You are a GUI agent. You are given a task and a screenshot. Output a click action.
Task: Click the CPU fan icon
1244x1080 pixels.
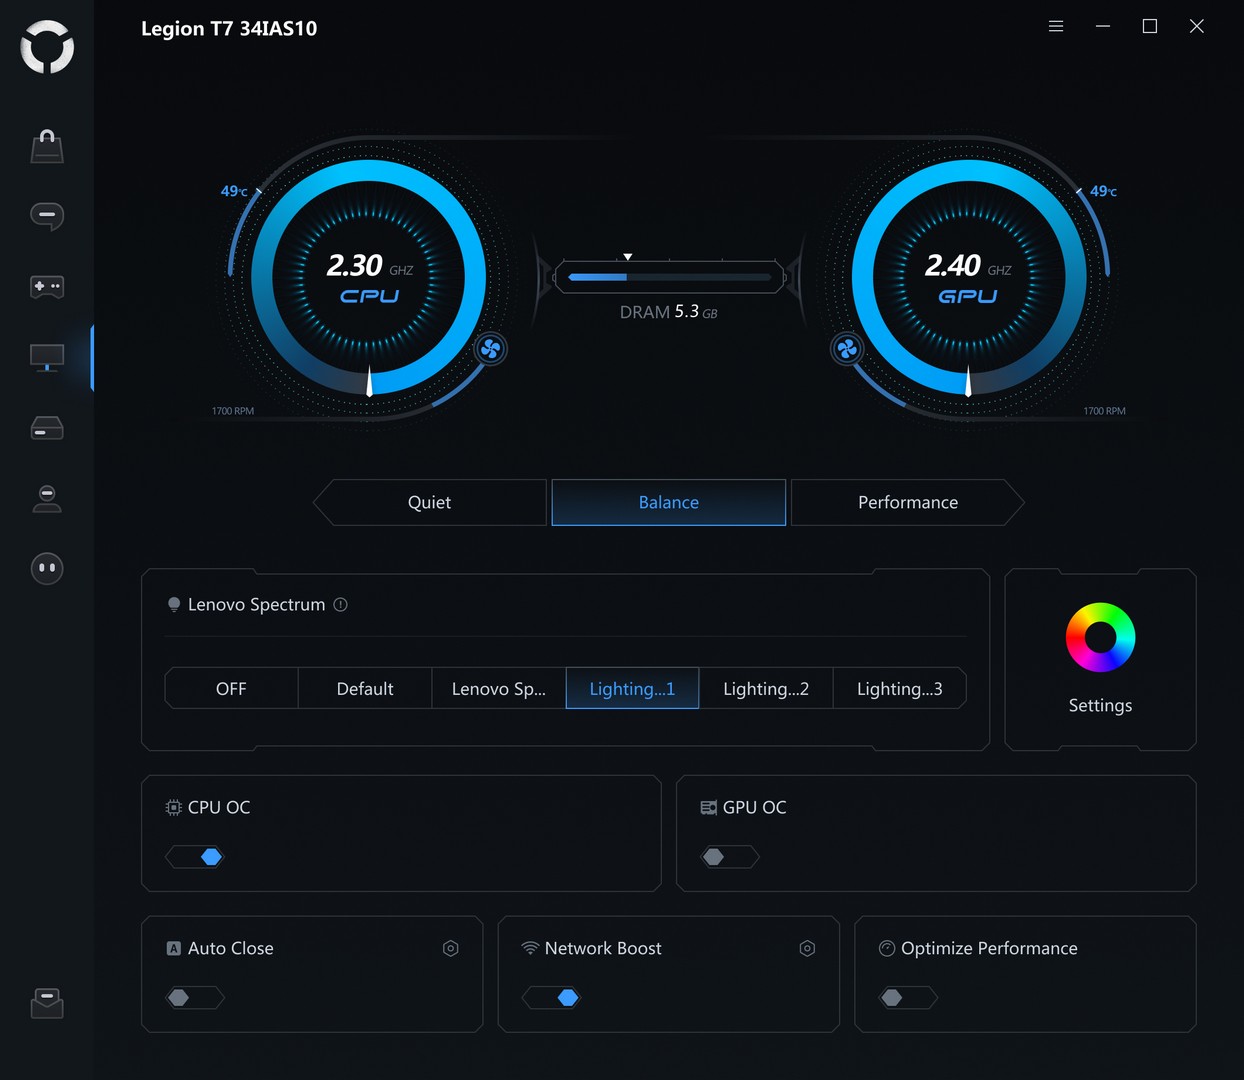[x=490, y=349]
